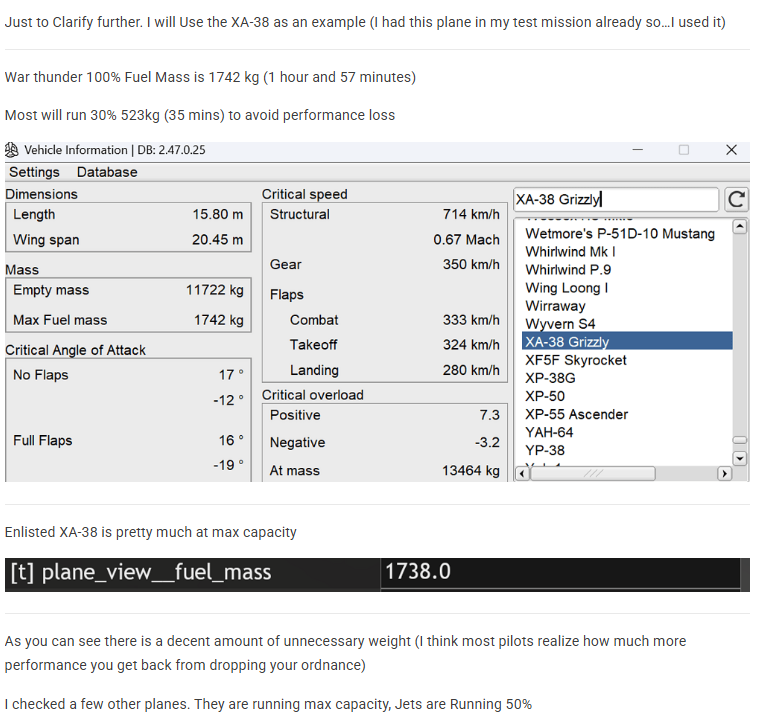The image size is (758, 716).
Task: Click Combat flaps speed 333 km/h
Action: tap(471, 320)
